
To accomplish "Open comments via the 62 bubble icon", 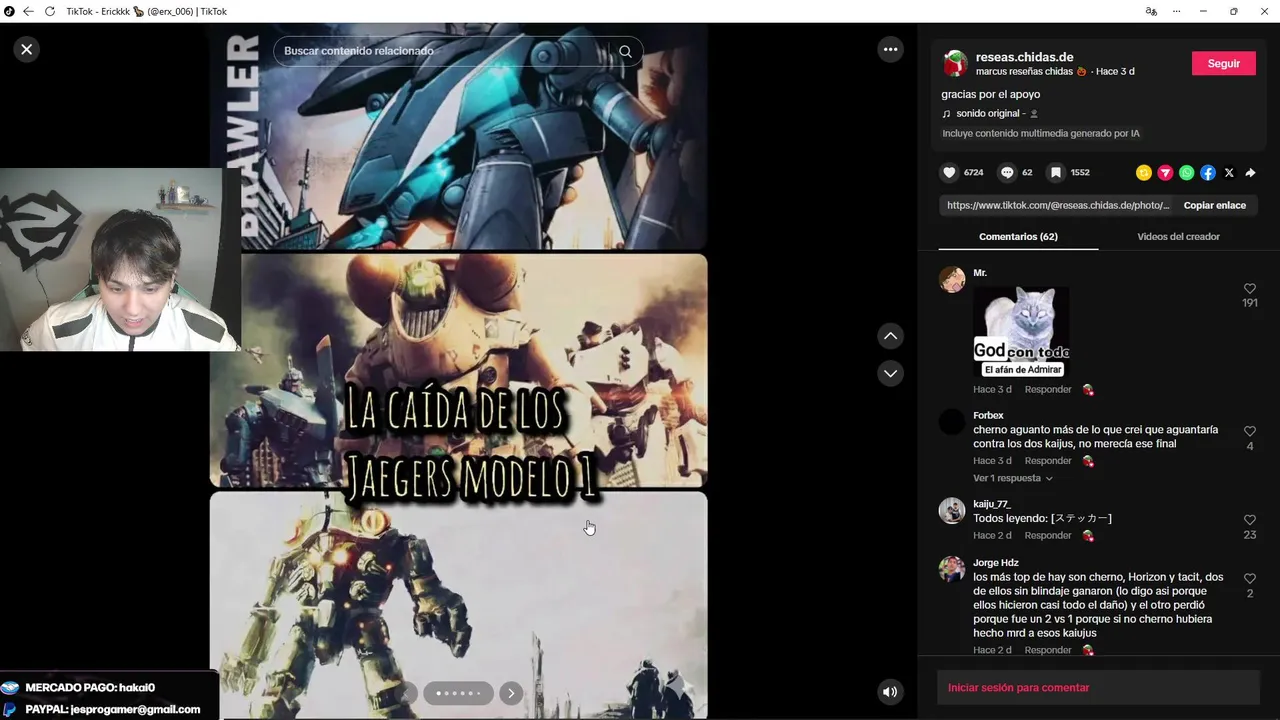I will [x=1007, y=172].
